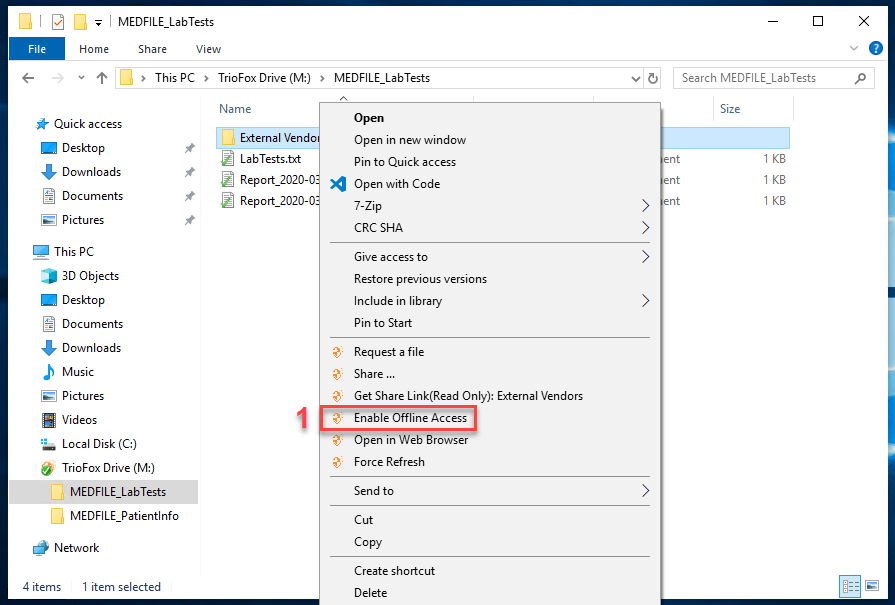
Task: Switch to large icons view button
Action: [x=872, y=586]
